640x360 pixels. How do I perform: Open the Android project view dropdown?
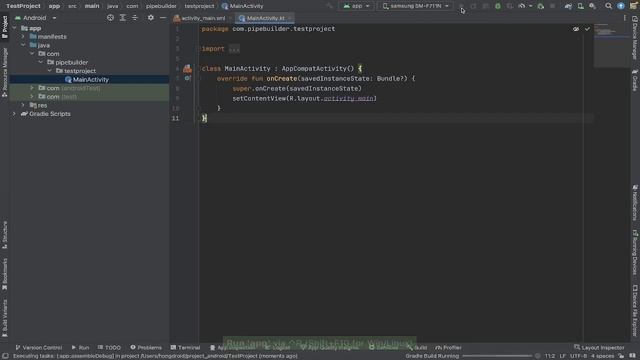(36, 18)
